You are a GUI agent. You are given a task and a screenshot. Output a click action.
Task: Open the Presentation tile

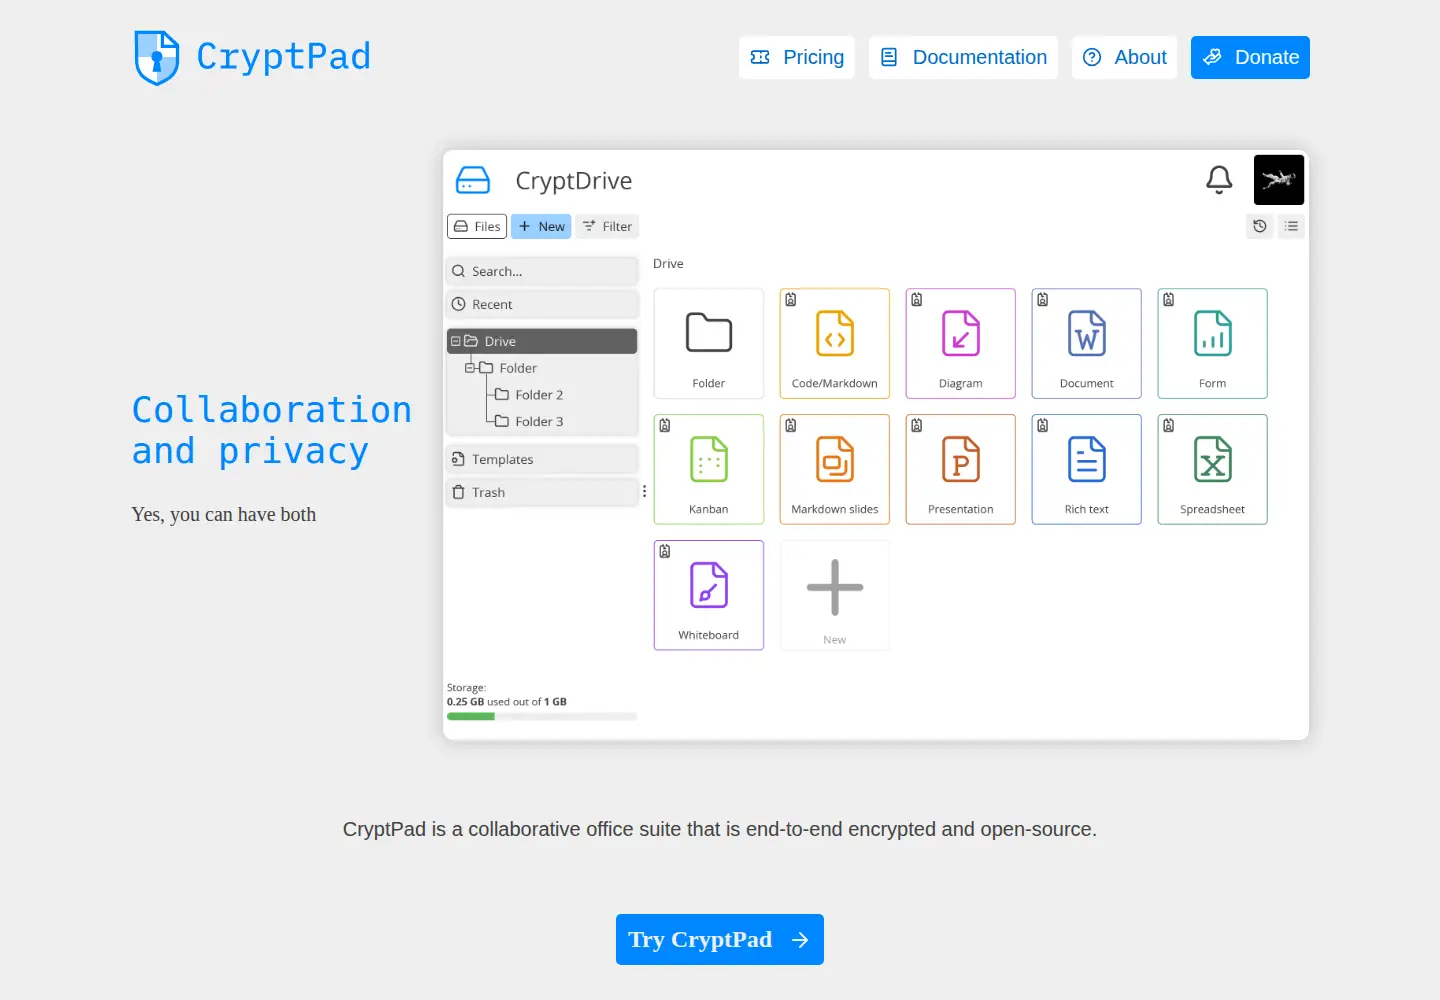pos(961,469)
